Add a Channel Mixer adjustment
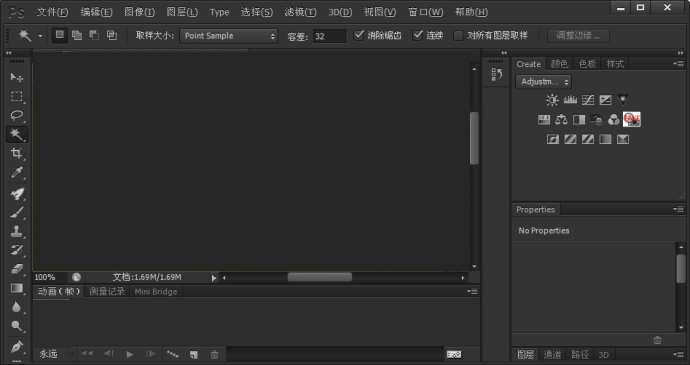This screenshot has height=365, width=690. [614, 120]
